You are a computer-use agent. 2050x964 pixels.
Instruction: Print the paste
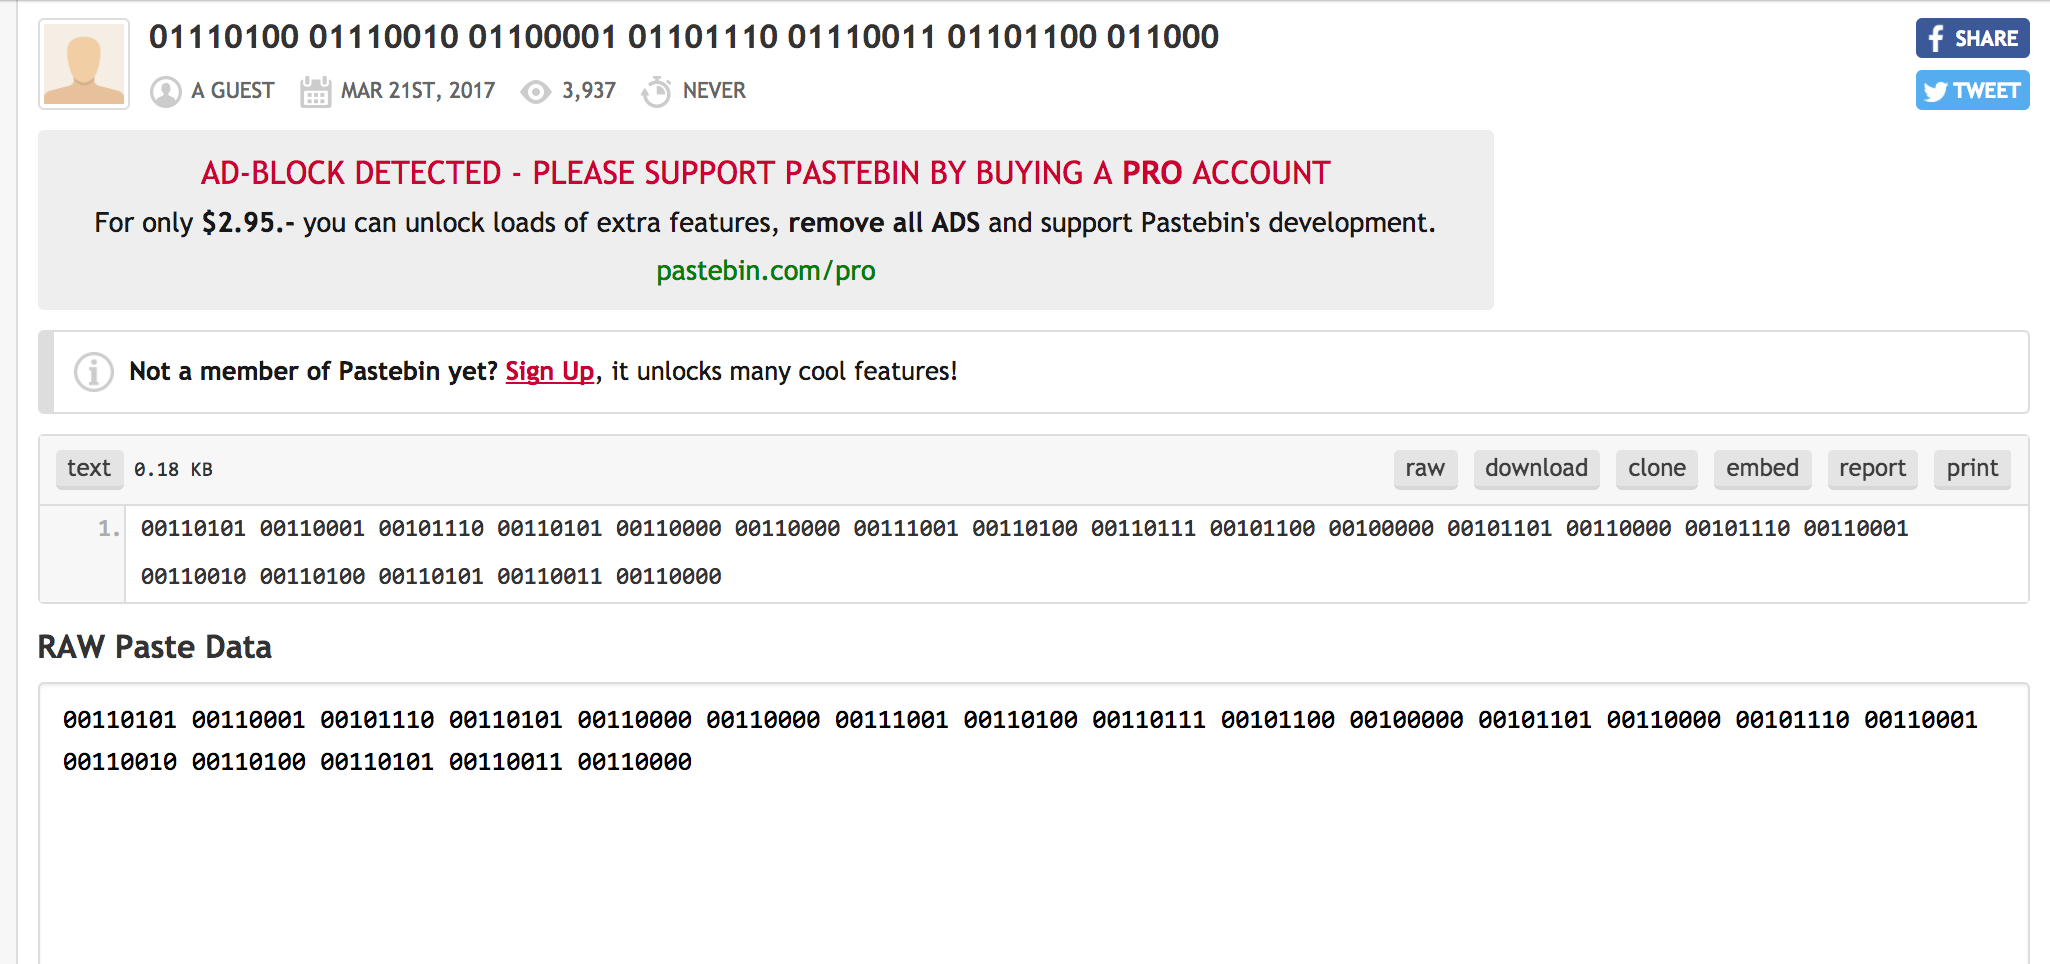[1972, 468]
